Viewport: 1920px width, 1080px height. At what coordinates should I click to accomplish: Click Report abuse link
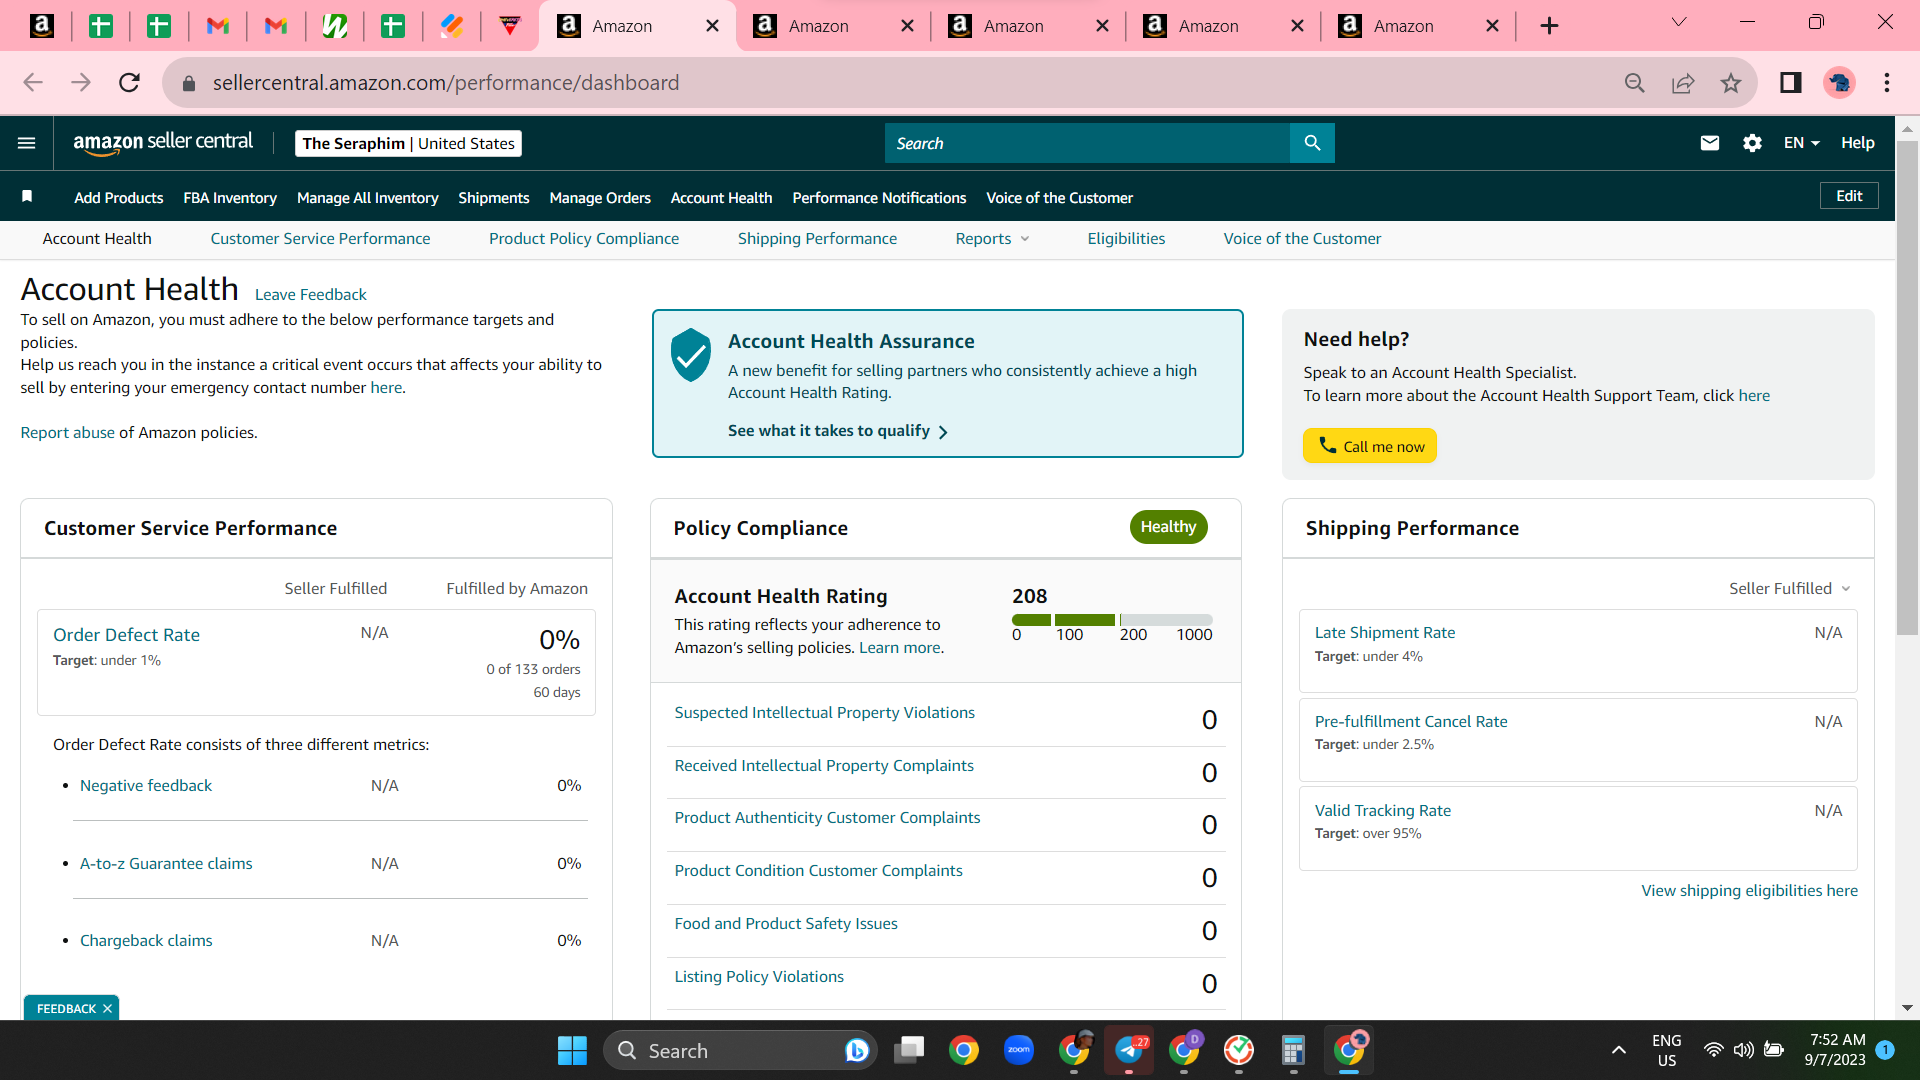pos(68,433)
